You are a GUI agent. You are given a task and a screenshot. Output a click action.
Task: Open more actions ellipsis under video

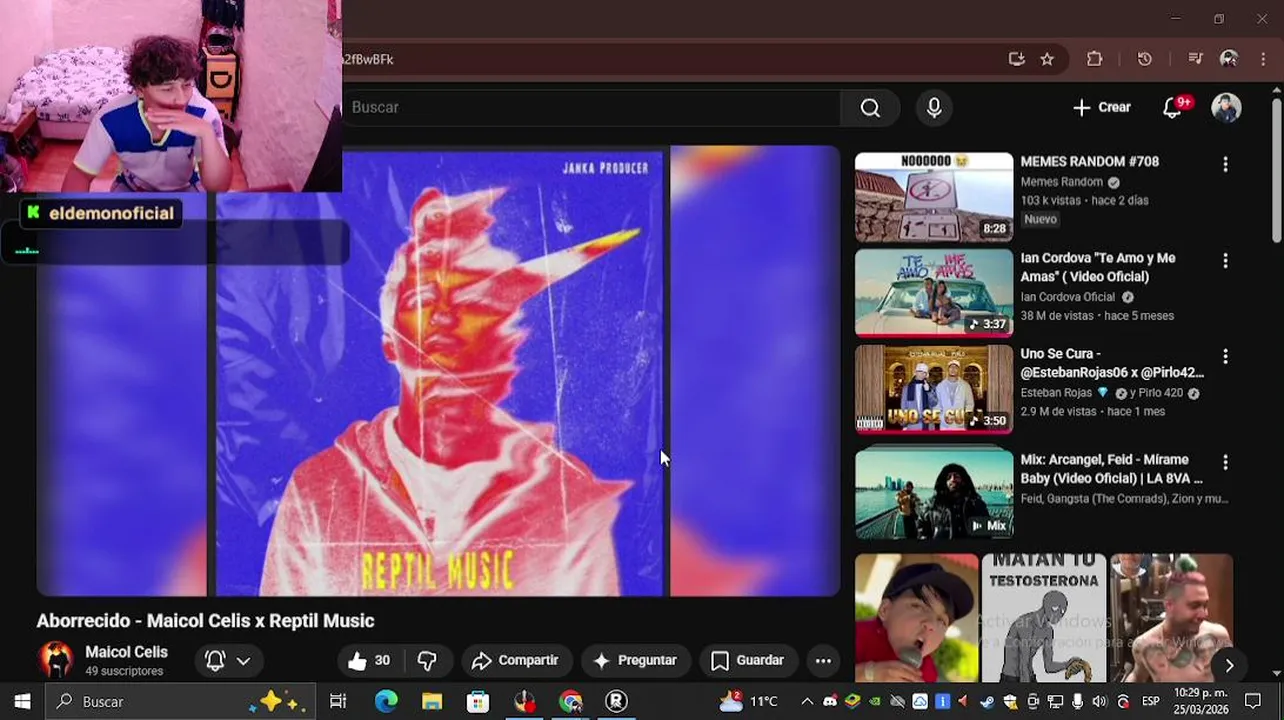[823, 660]
